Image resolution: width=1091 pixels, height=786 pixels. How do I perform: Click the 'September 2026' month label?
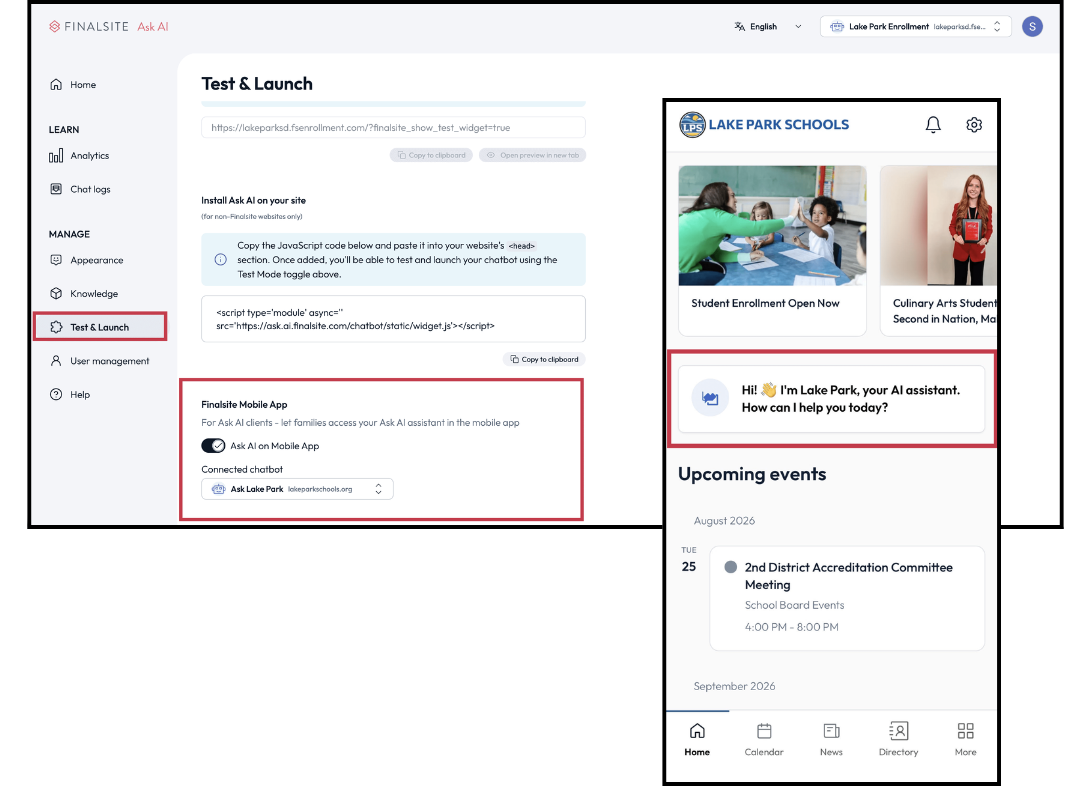pyautogui.click(x=734, y=687)
